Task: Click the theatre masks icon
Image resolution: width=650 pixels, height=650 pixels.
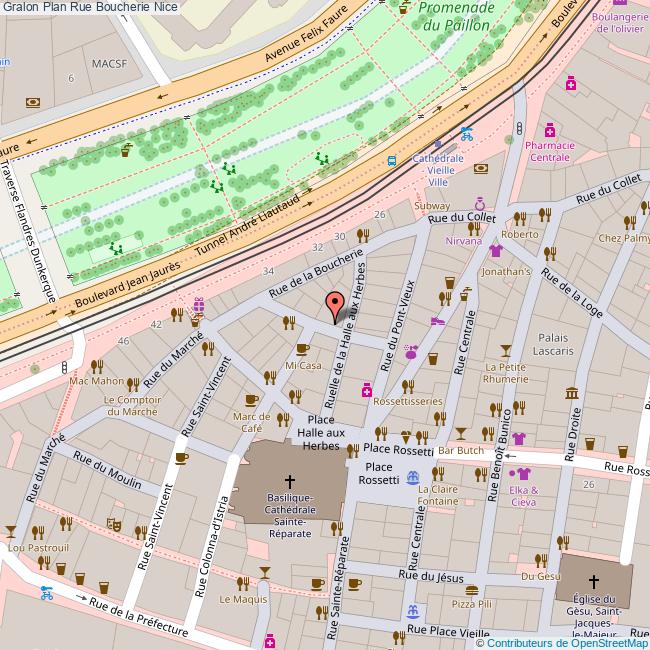Action: (x=115, y=522)
